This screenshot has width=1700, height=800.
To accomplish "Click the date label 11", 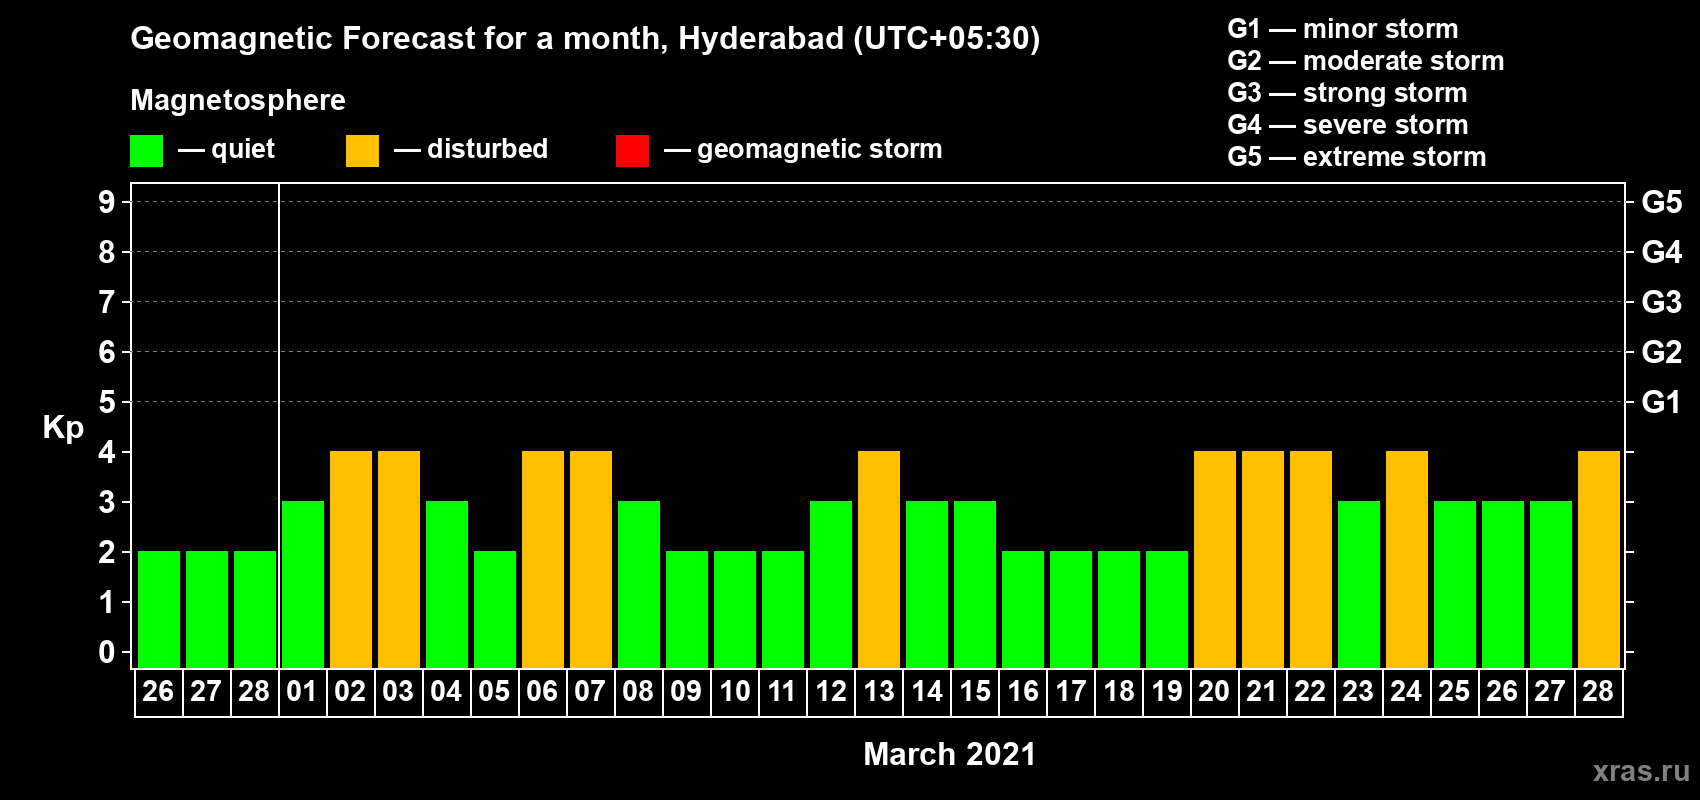I will point(782,692).
